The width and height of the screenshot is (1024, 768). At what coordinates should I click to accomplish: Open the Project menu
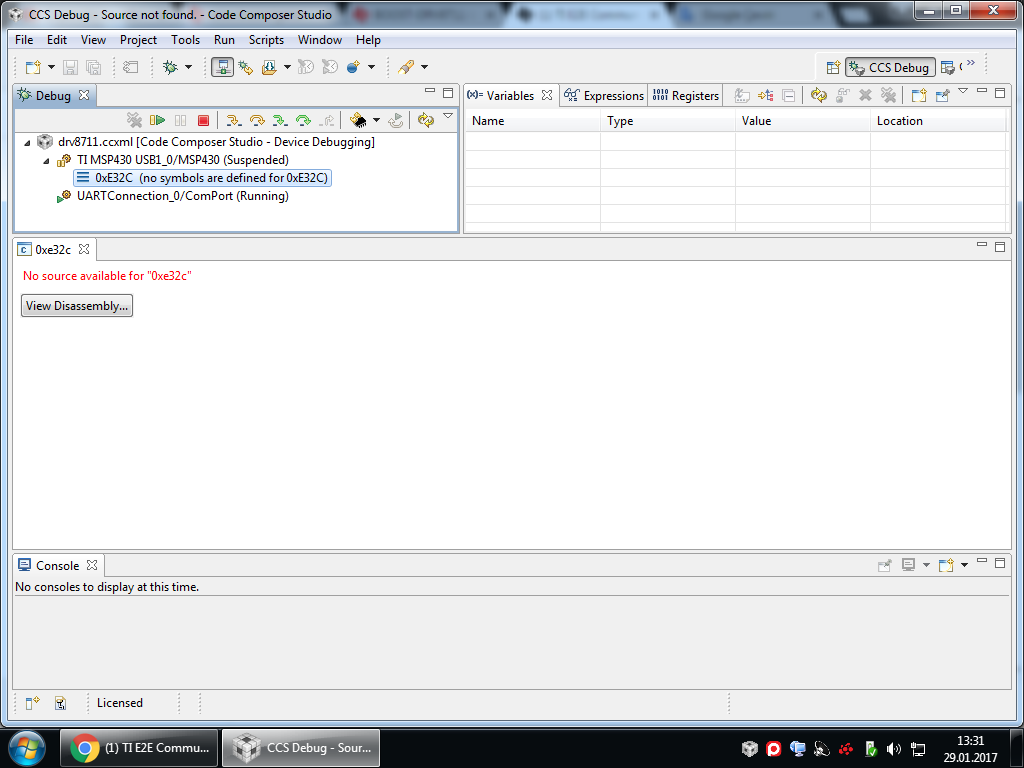[138, 40]
